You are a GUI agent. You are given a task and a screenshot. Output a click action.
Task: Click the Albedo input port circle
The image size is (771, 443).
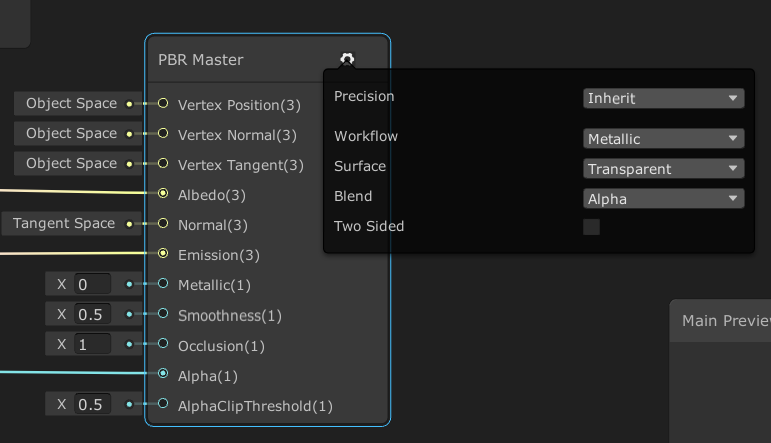coord(163,194)
